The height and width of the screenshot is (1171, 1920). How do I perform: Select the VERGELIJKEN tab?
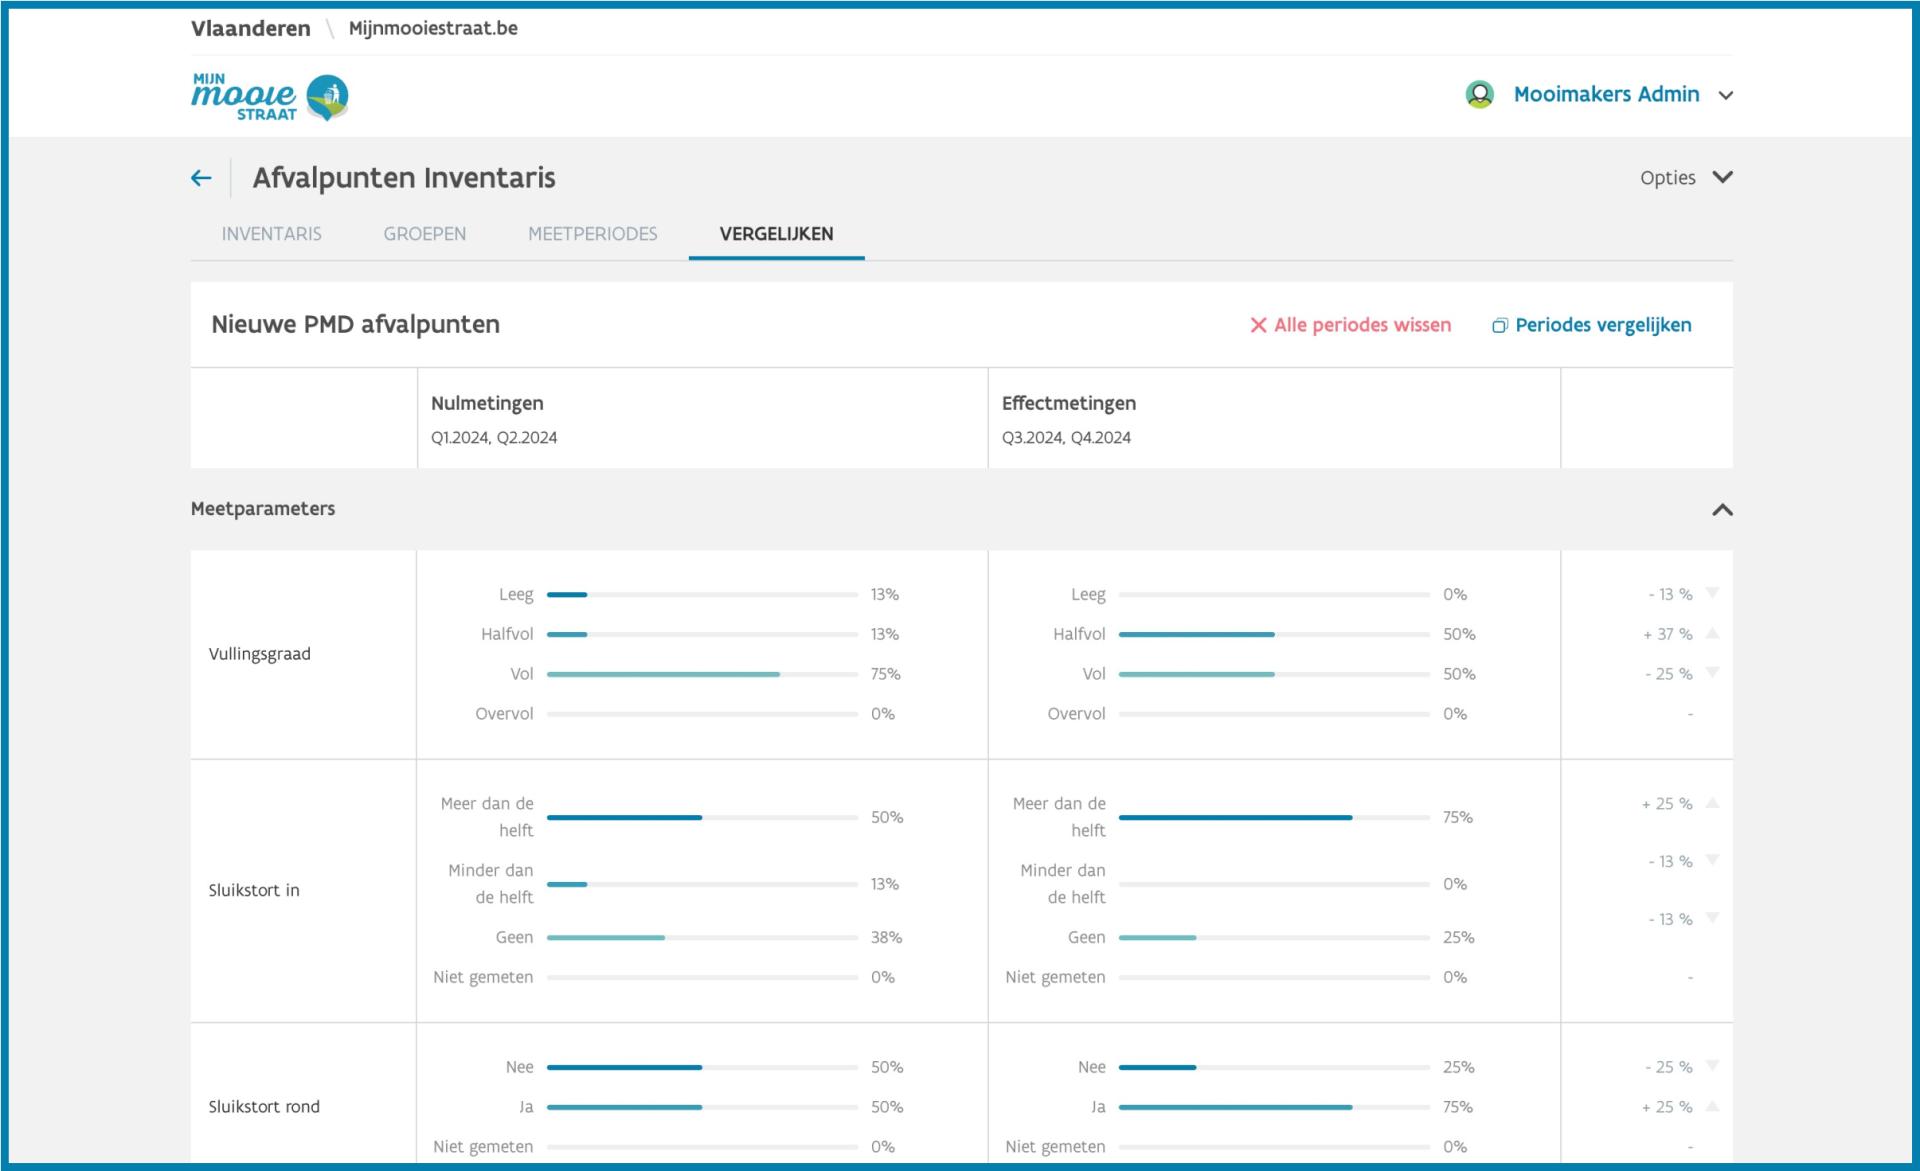point(776,234)
